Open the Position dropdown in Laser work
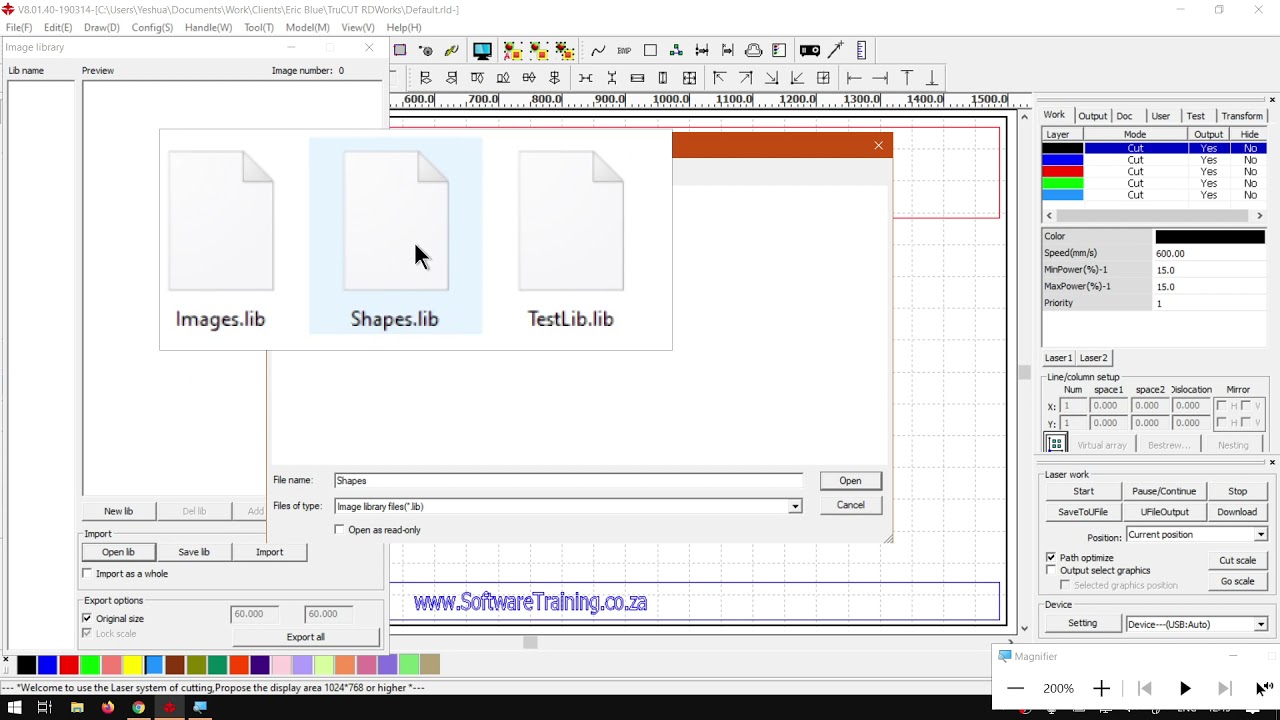1280x720 pixels. pyautogui.click(x=1260, y=535)
